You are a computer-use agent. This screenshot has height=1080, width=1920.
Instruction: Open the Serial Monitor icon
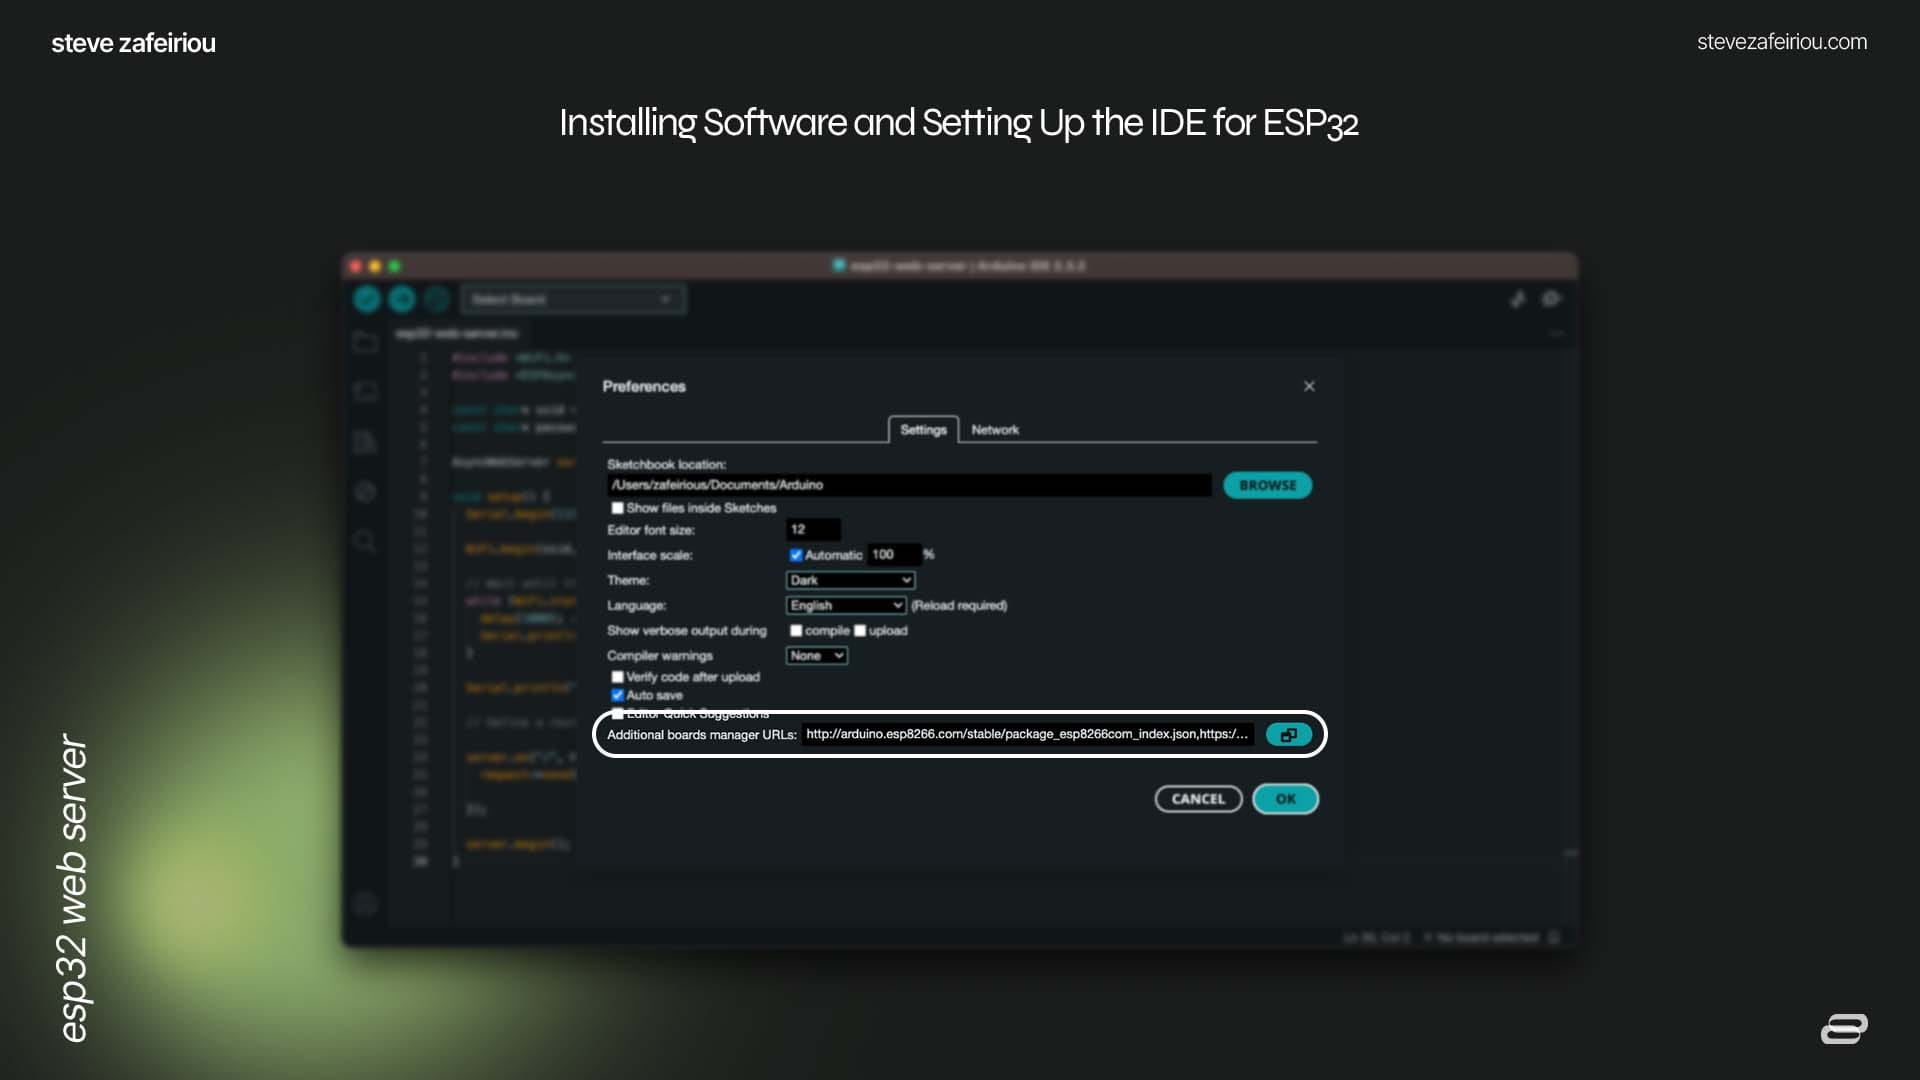point(1552,299)
